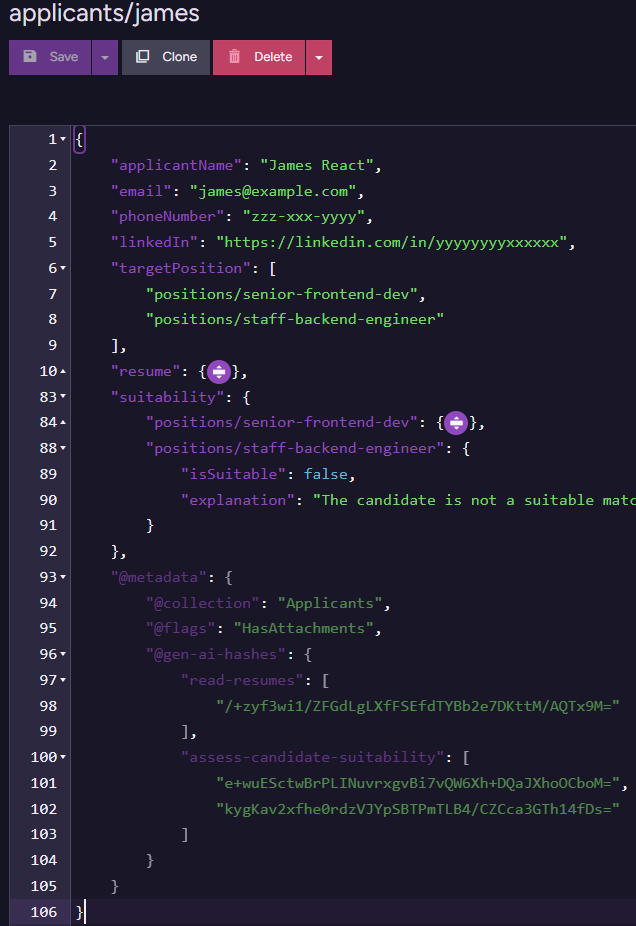Click the isSuitable false value
This screenshot has width=636, height=926.
328,474
